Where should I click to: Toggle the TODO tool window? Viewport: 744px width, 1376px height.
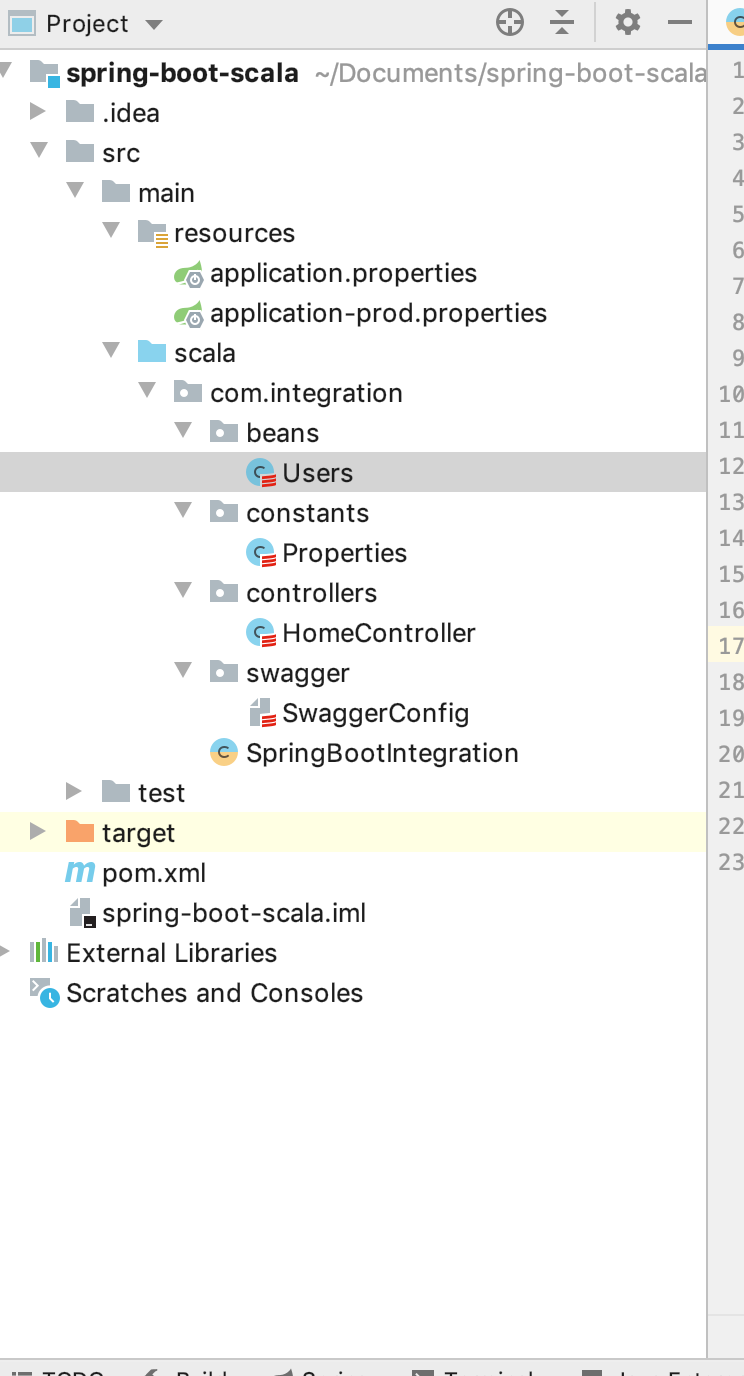tap(60, 1370)
